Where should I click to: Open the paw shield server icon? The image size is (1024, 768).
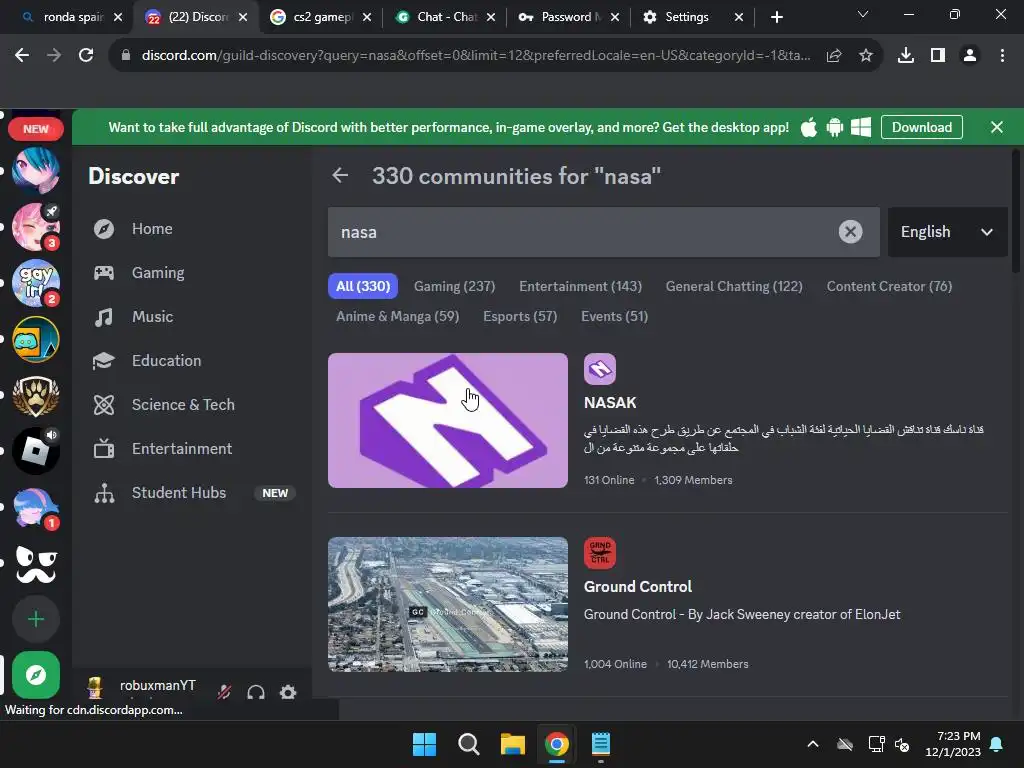(x=36, y=396)
